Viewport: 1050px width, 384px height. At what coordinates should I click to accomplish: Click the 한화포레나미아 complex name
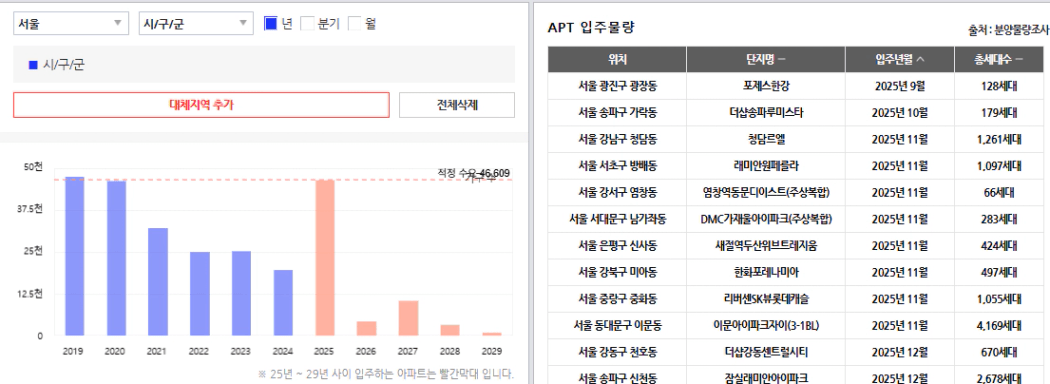[x=766, y=272]
